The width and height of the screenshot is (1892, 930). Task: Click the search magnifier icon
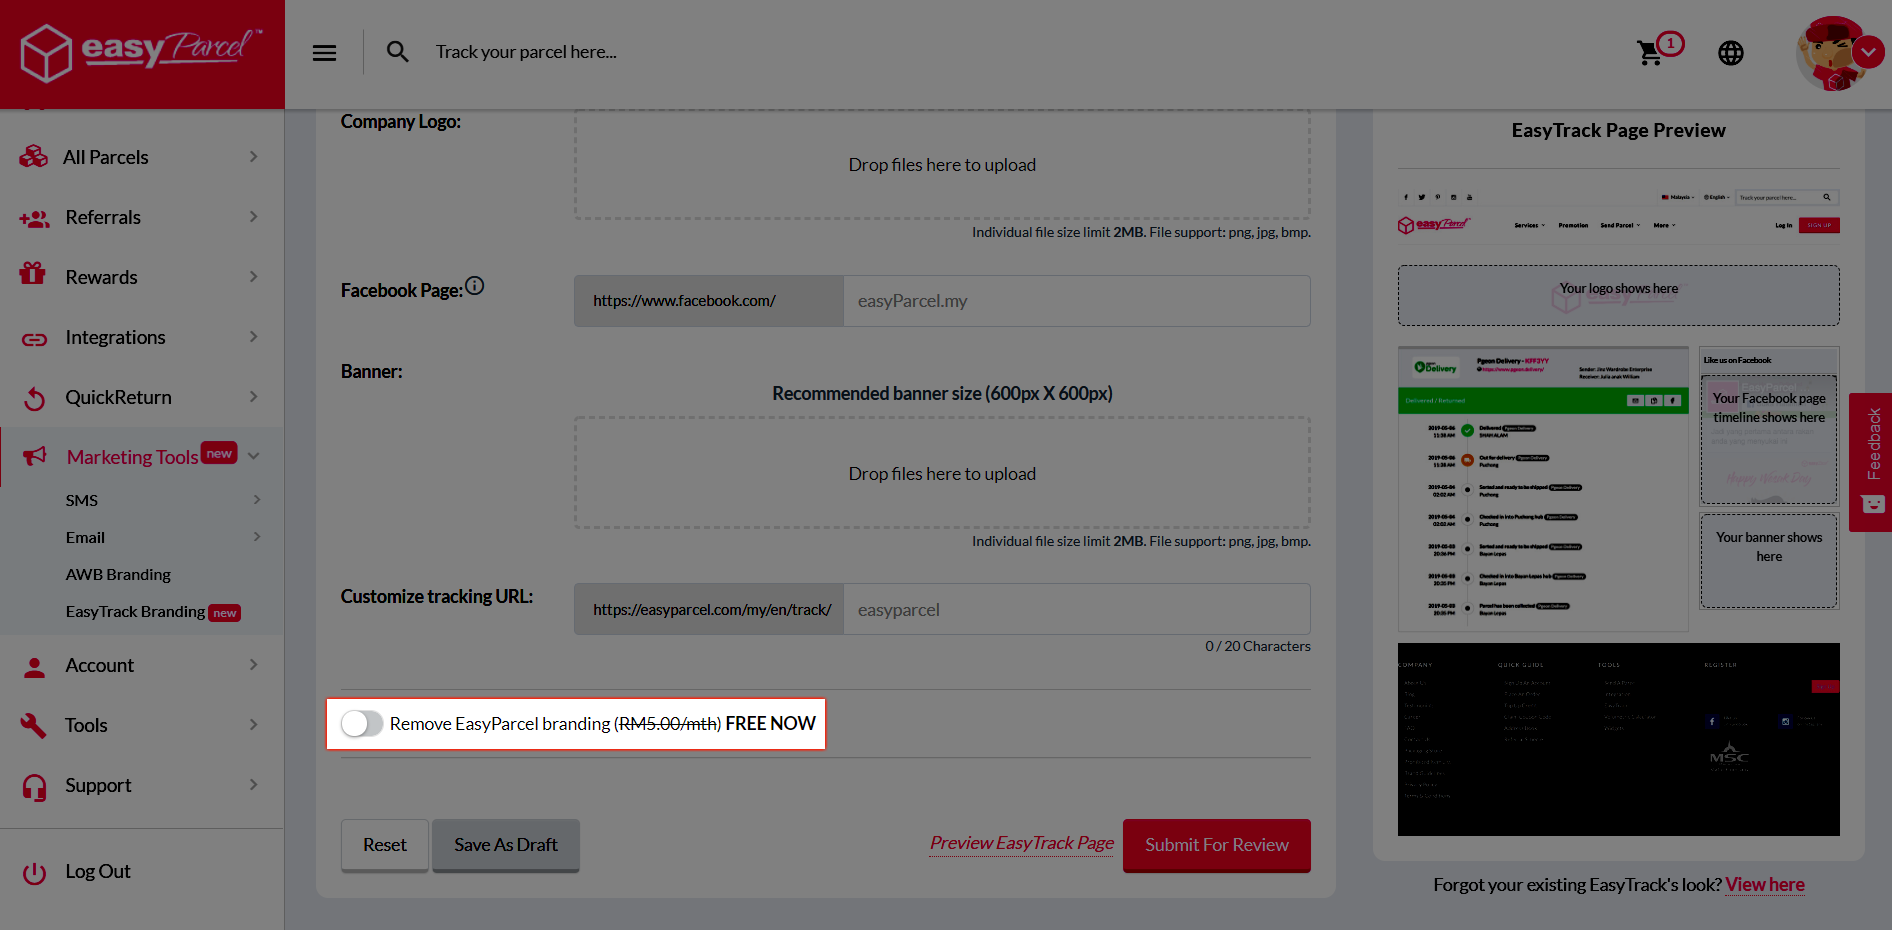point(397,51)
